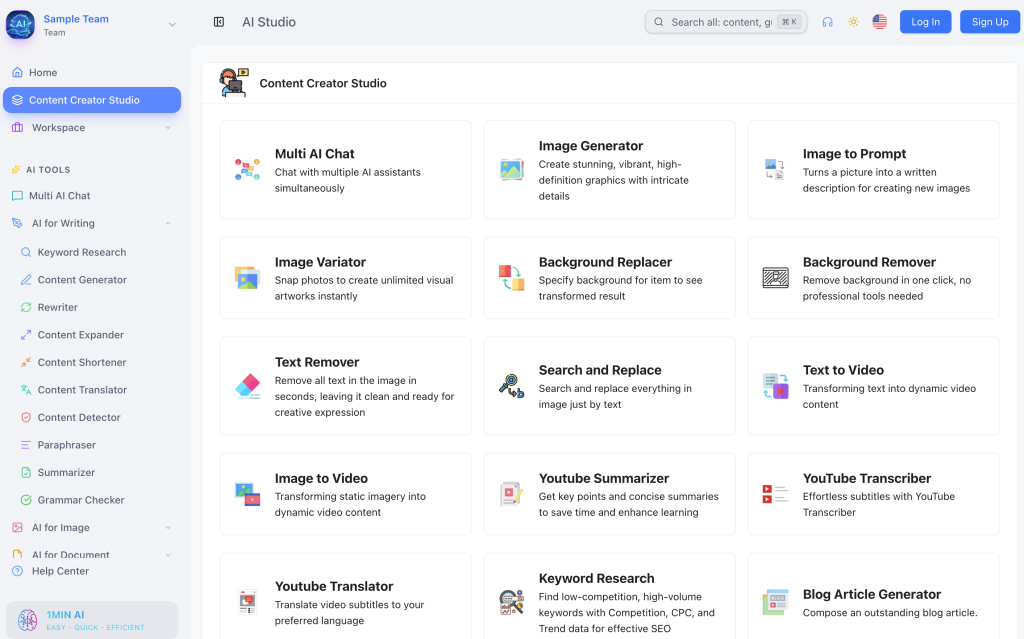
Task: Expand the AI for Image section
Action: point(168,527)
